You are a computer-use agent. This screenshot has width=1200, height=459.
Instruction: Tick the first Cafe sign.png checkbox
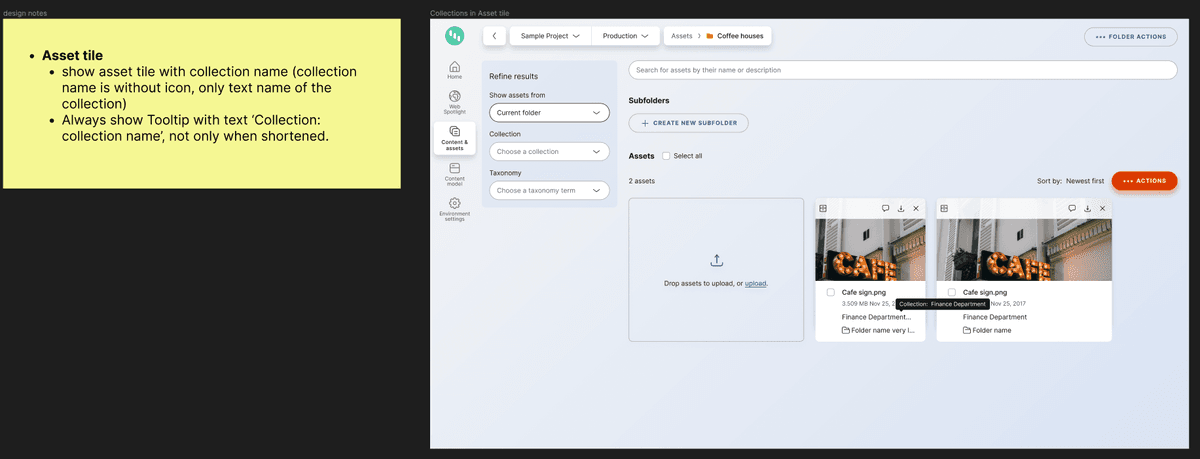pyautogui.click(x=831, y=293)
